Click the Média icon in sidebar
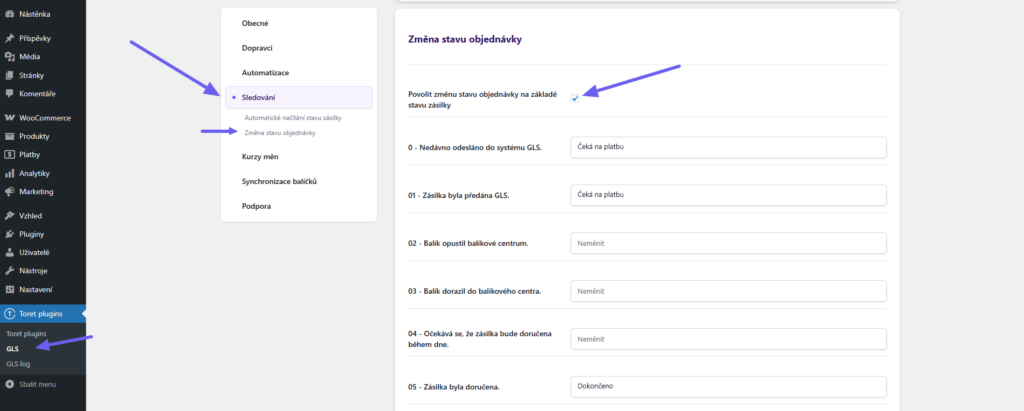The height and width of the screenshot is (411, 1024). point(9,57)
